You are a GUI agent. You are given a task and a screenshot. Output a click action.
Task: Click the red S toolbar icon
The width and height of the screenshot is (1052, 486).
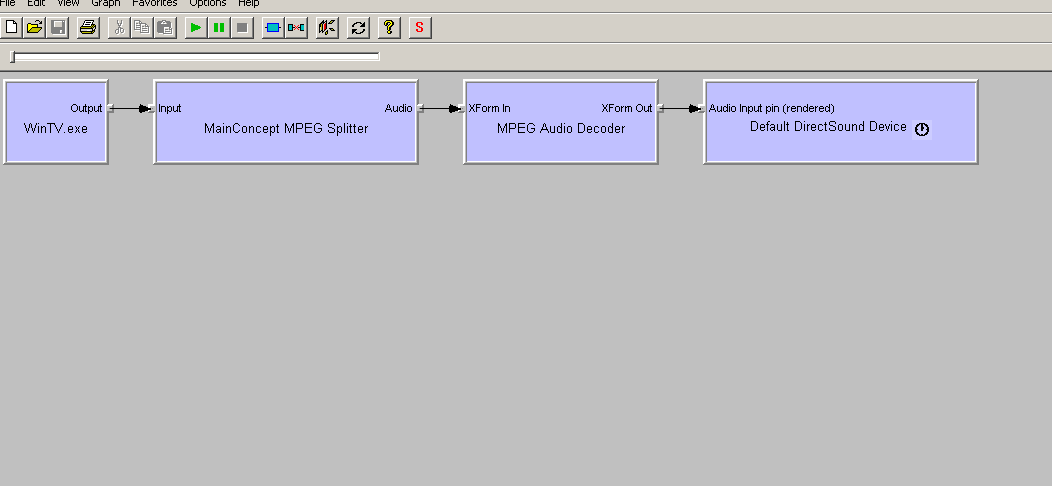pyautogui.click(x=420, y=28)
